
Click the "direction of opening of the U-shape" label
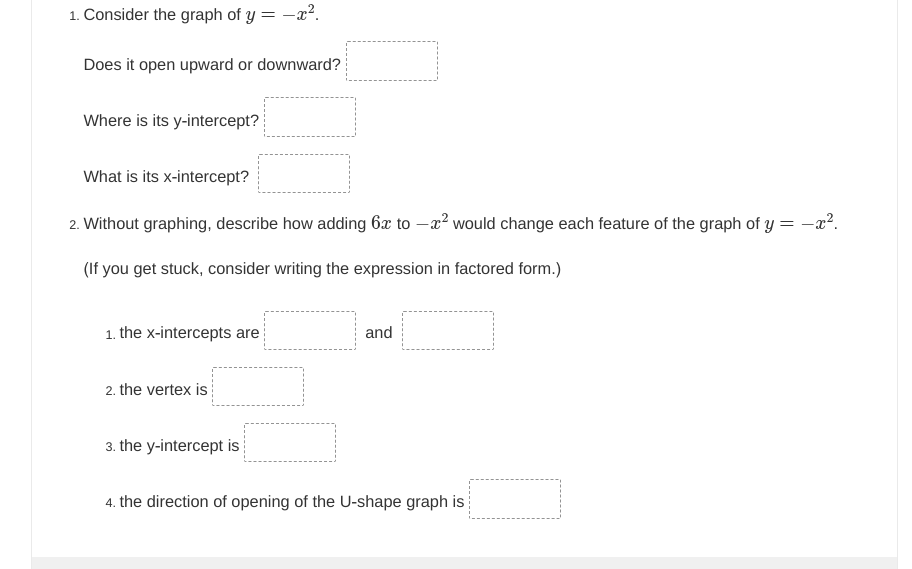tap(291, 502)
